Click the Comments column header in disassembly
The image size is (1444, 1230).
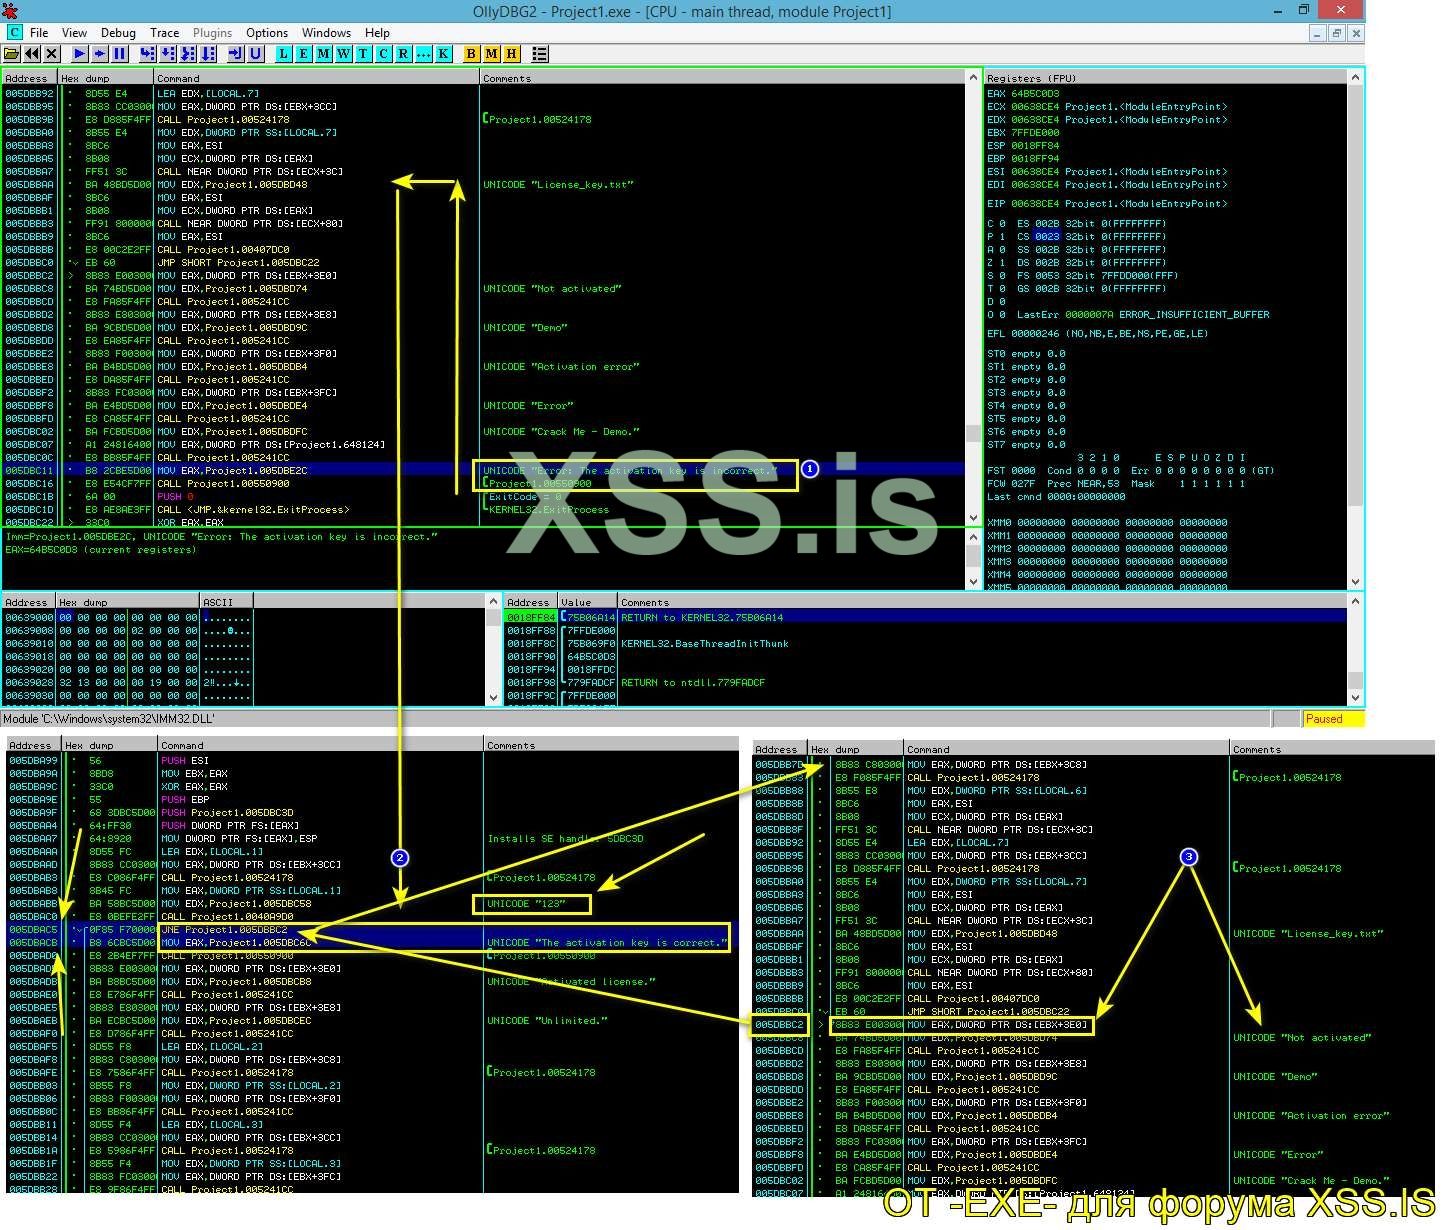507,78
